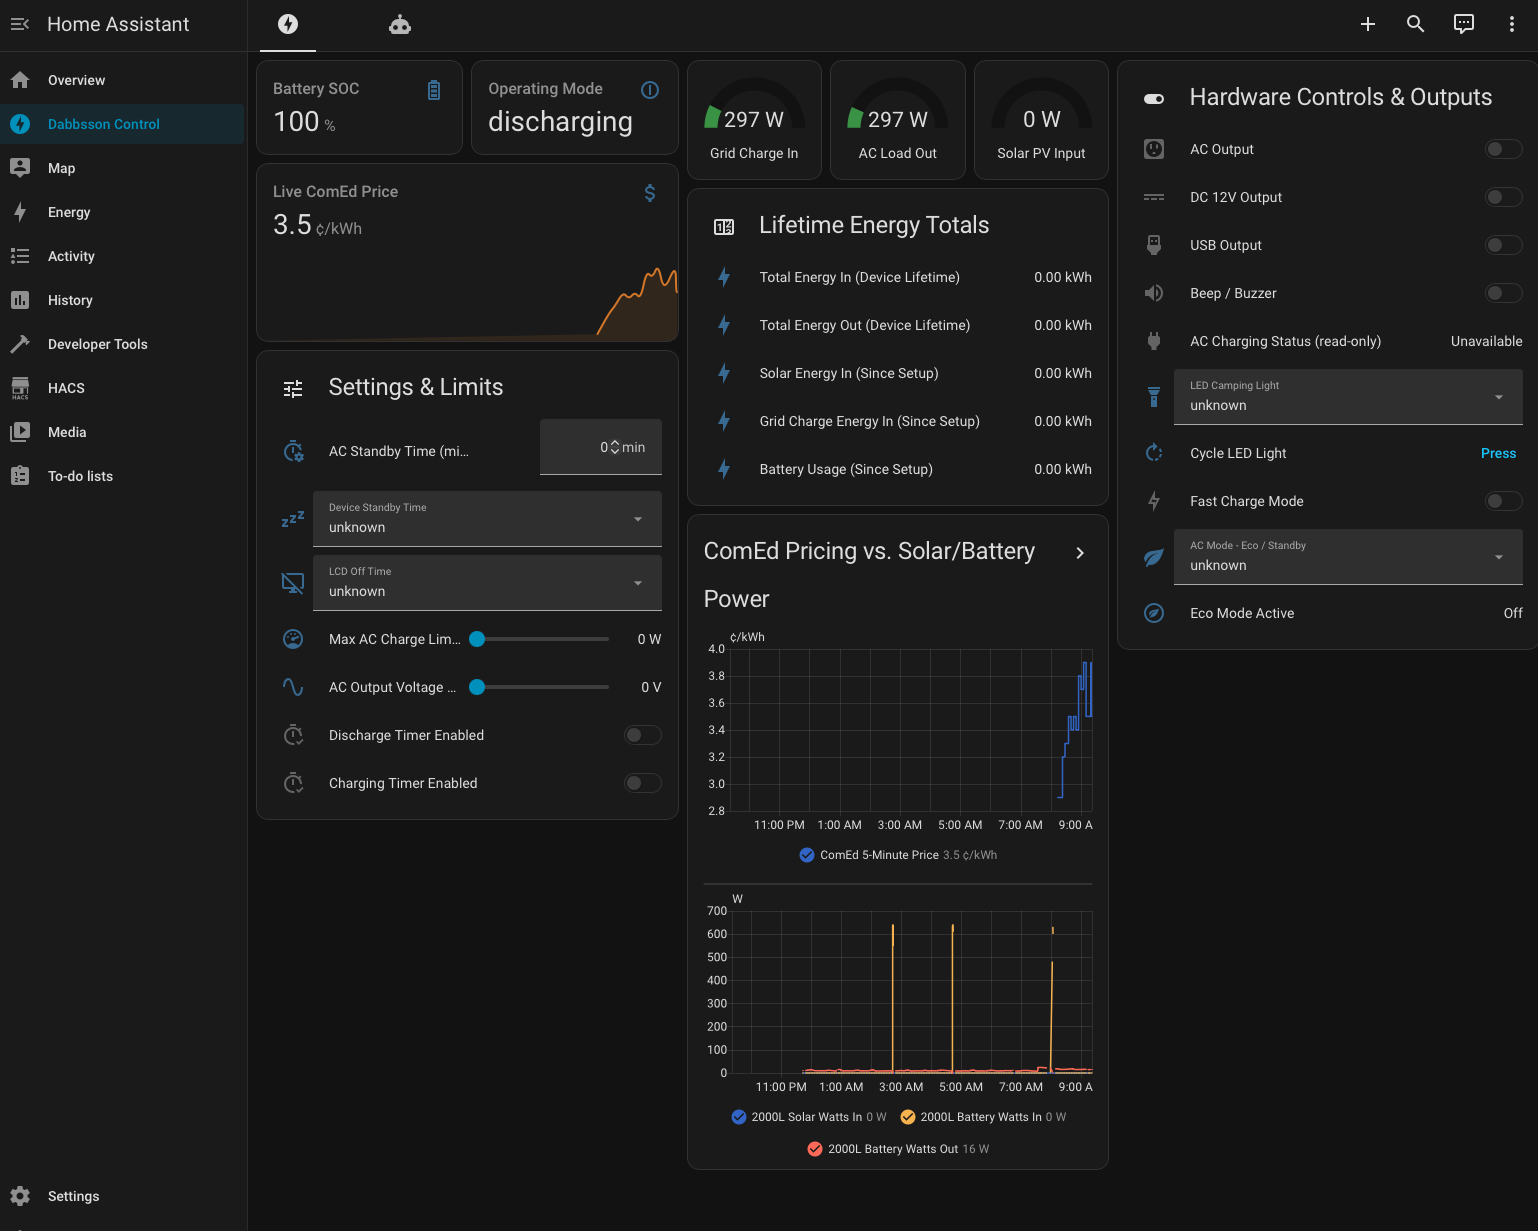Image resolution: width=1538 pixels, height=1231 pixels.
Task: Click the speaker icon beside Beep / Buzzer
Action: pyautogui.click(x=1154, y=293)
